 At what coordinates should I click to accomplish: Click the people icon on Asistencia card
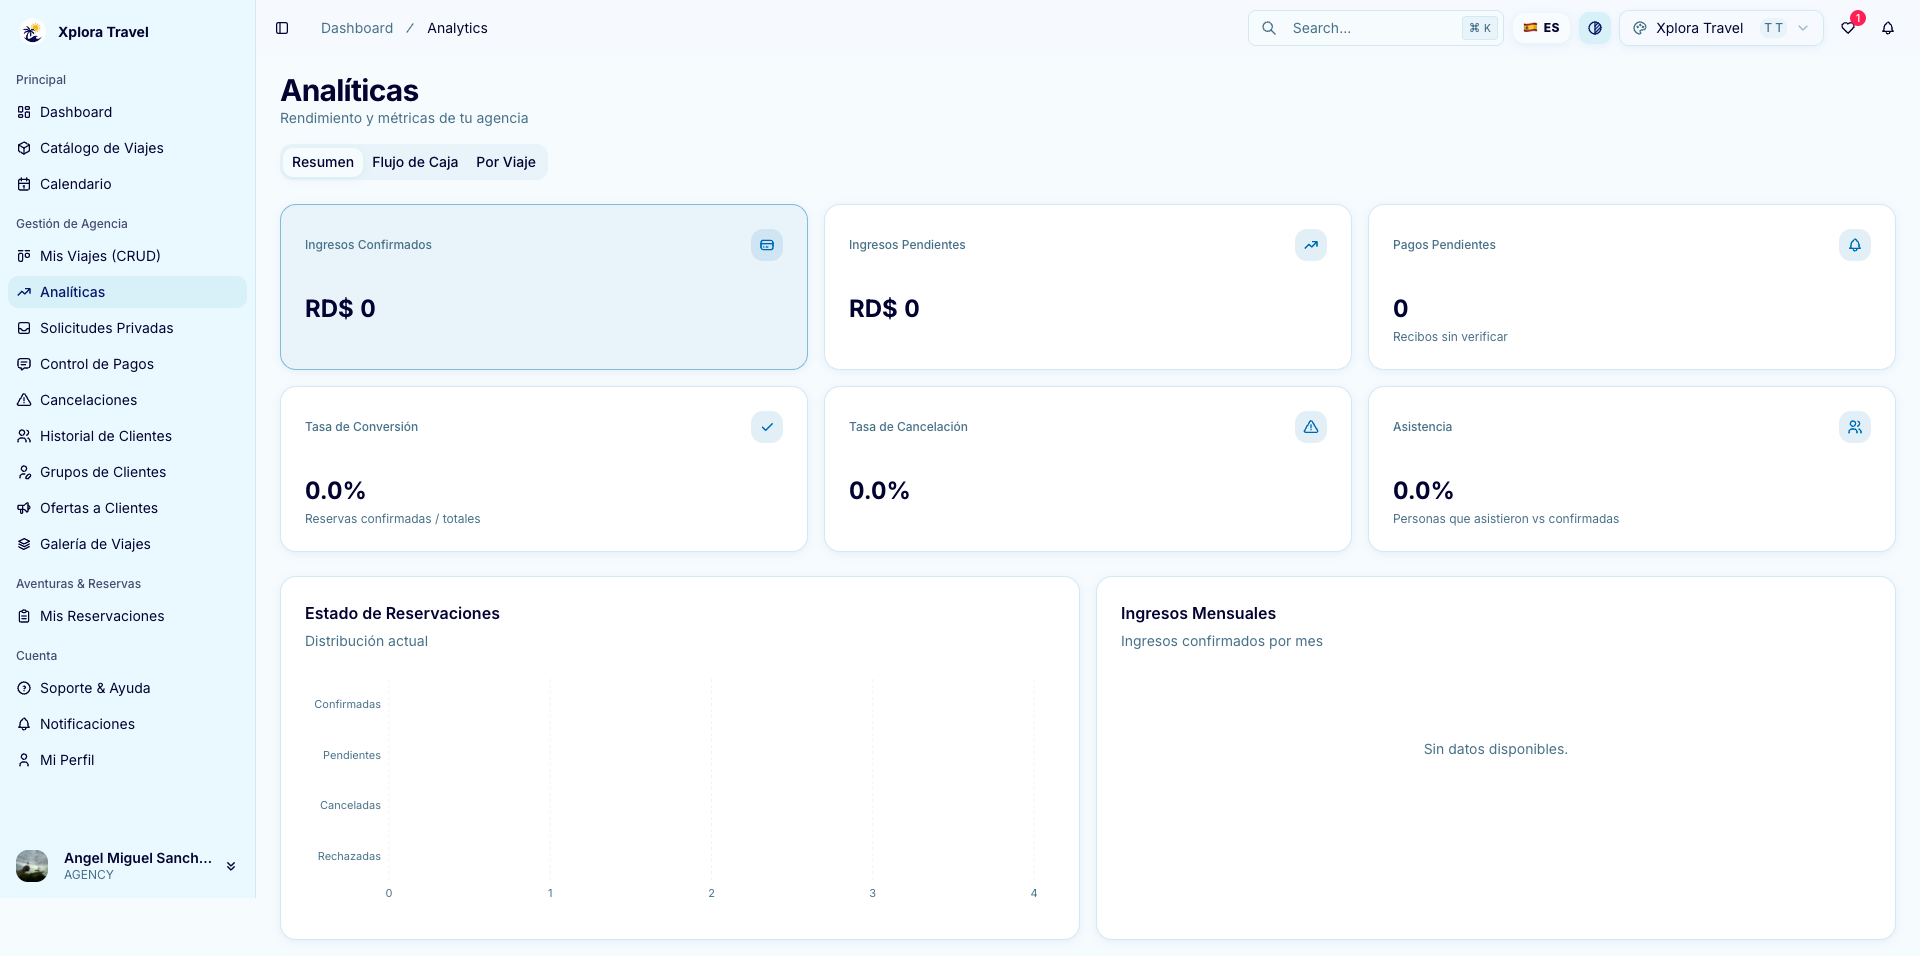click(x=1855, y=427)
